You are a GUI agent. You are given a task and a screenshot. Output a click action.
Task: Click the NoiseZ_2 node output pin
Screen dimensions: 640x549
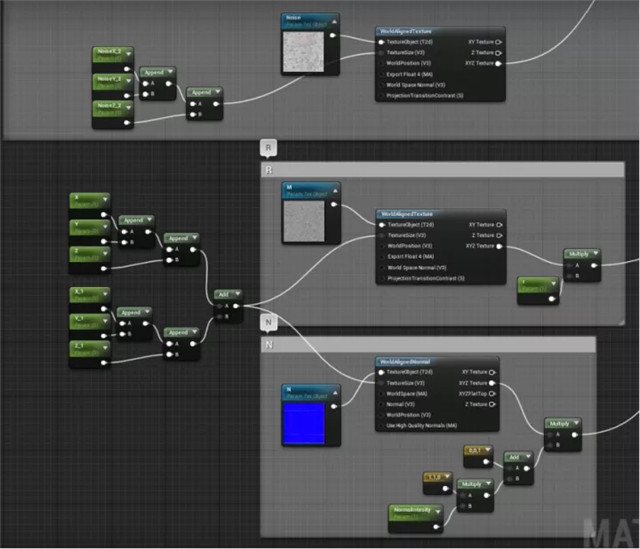pos(127,122)
